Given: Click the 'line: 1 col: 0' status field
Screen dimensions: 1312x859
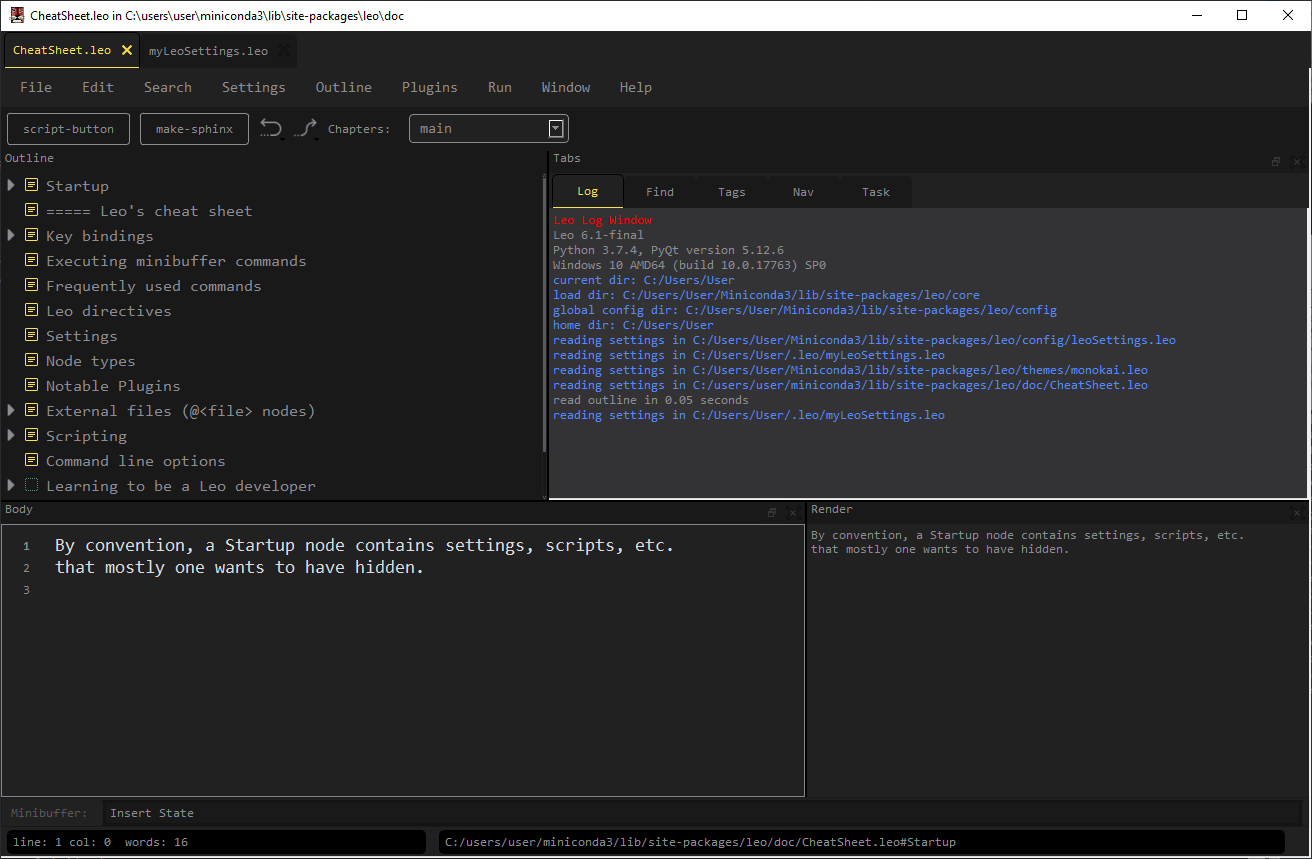Looking at the screenshot, I should coord(62,842).
